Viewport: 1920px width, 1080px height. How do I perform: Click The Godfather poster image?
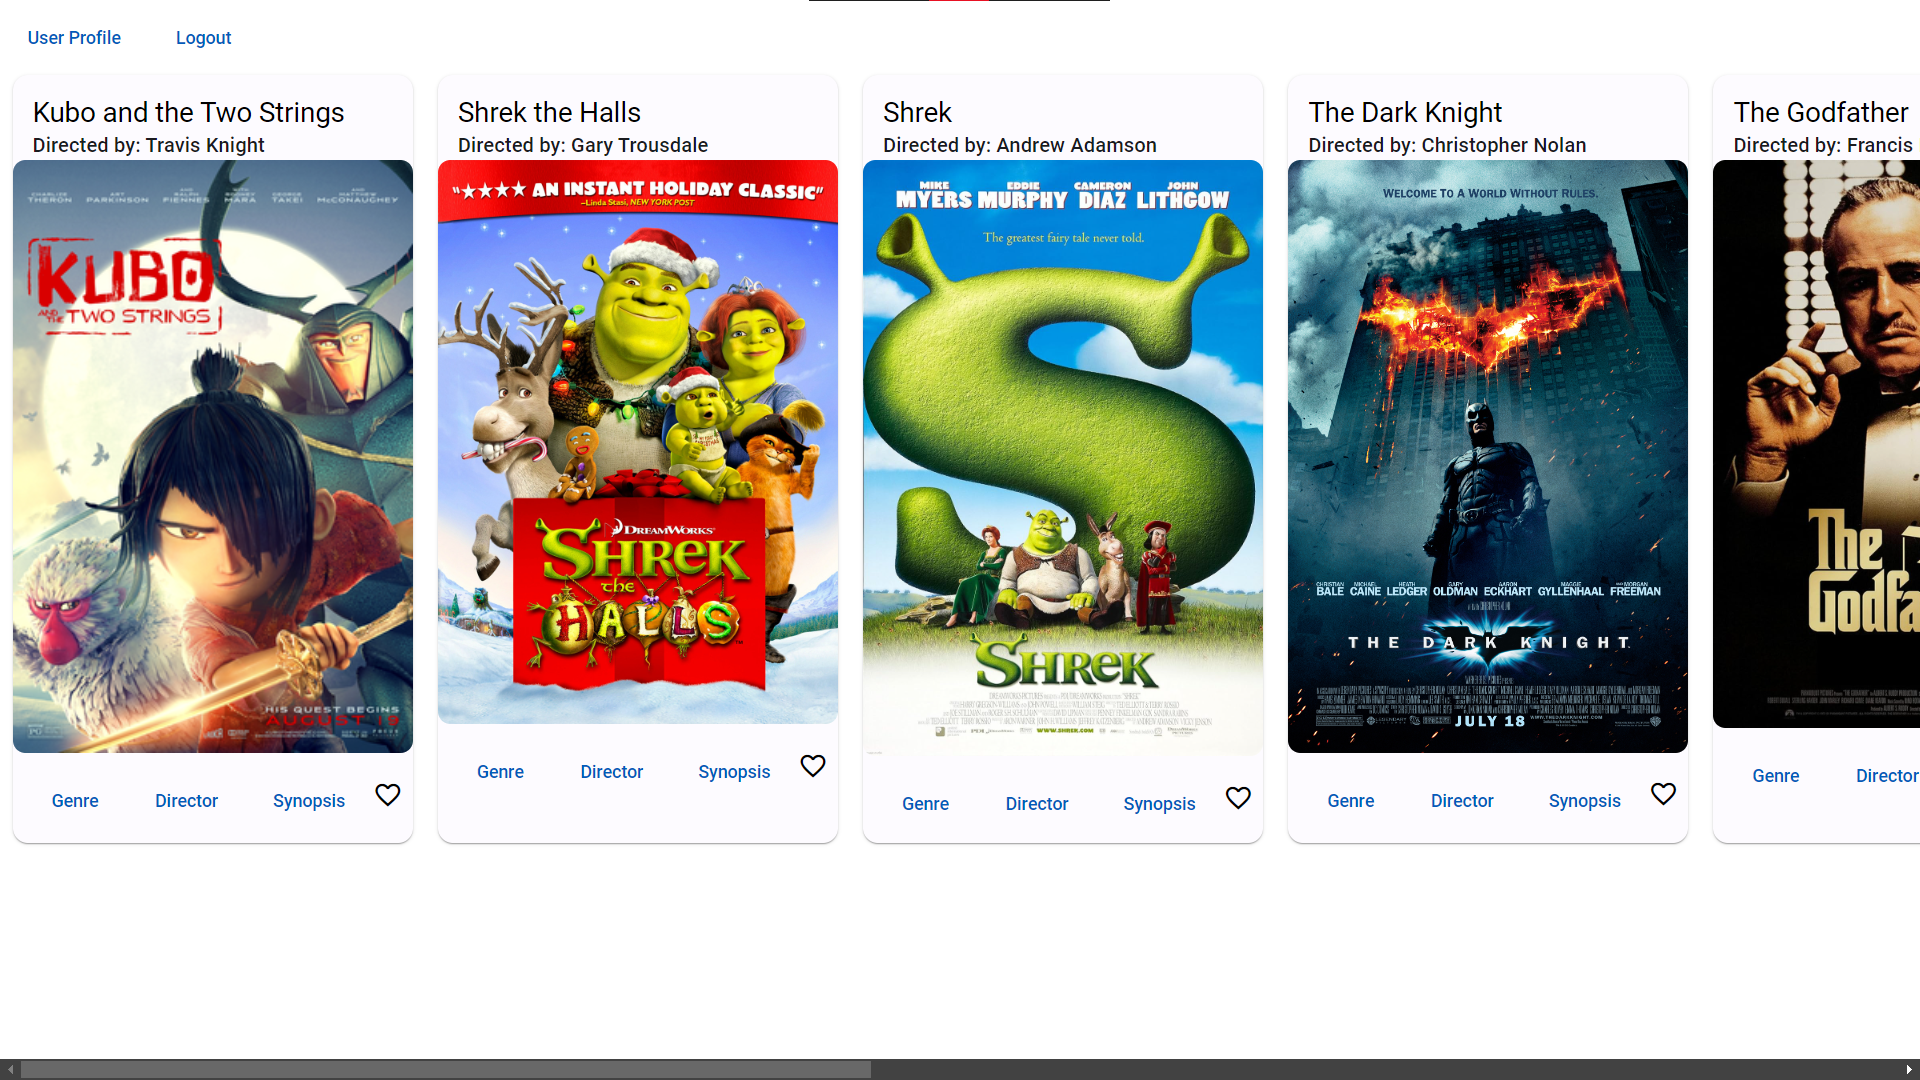click(x=1816, y=444)
